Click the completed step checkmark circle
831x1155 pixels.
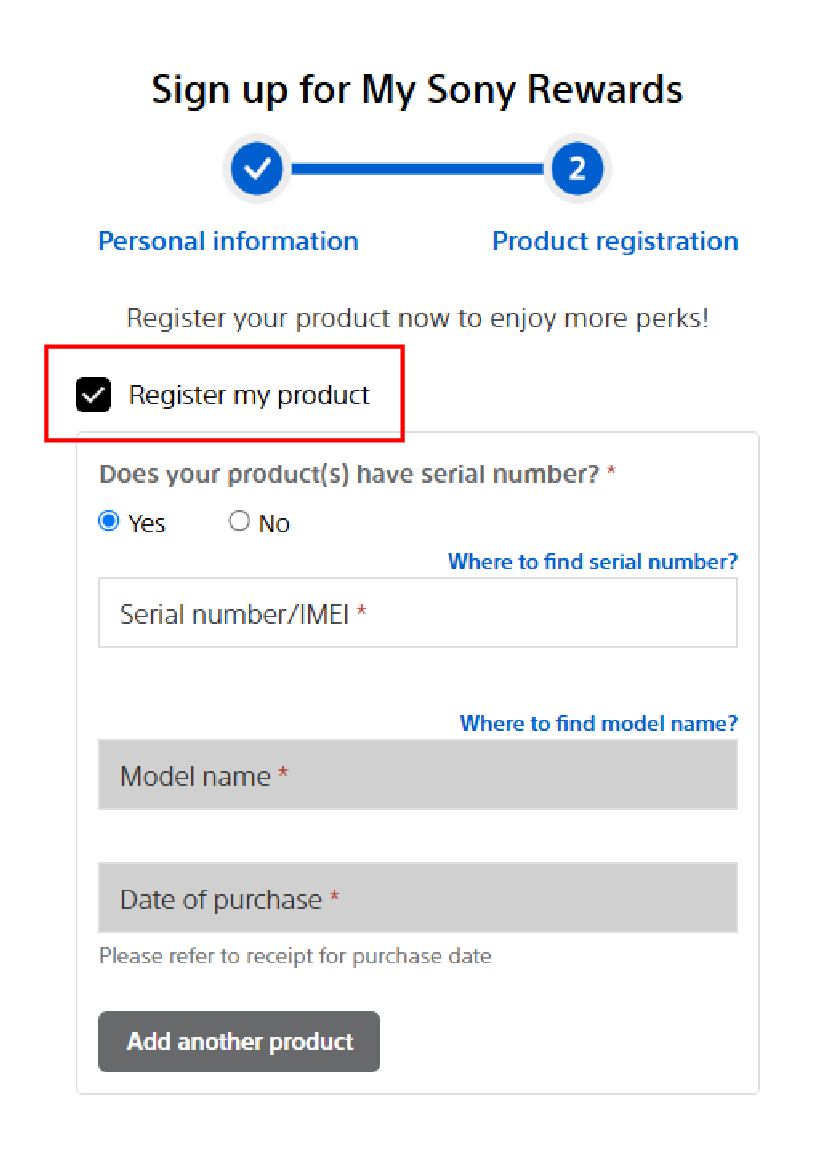tap(257, 168)
